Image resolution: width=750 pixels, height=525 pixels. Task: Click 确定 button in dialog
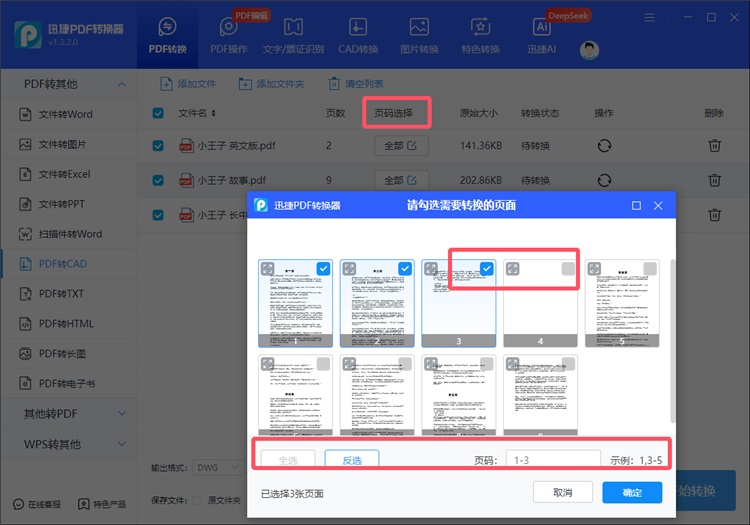(632, 492)
